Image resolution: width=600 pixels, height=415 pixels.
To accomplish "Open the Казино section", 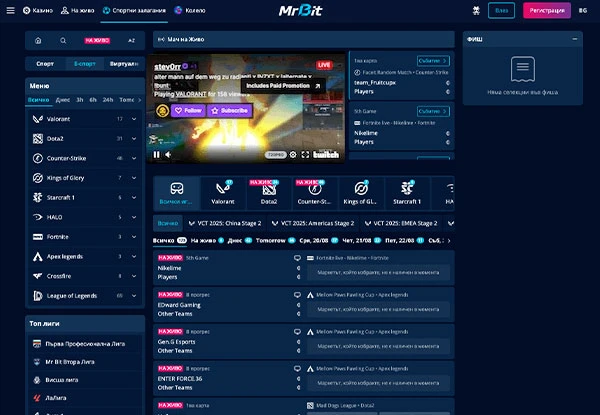I will point(38,10).
